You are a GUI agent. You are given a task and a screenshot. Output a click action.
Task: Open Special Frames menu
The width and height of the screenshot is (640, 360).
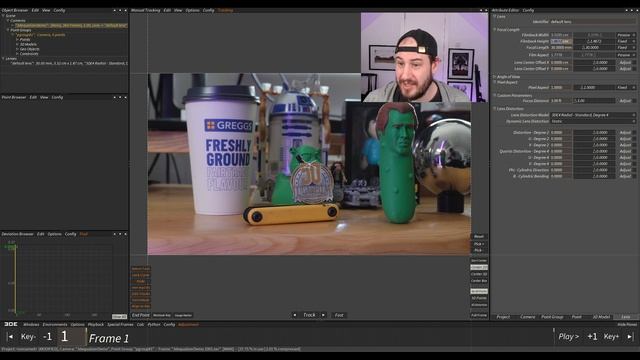pos(120,324)
